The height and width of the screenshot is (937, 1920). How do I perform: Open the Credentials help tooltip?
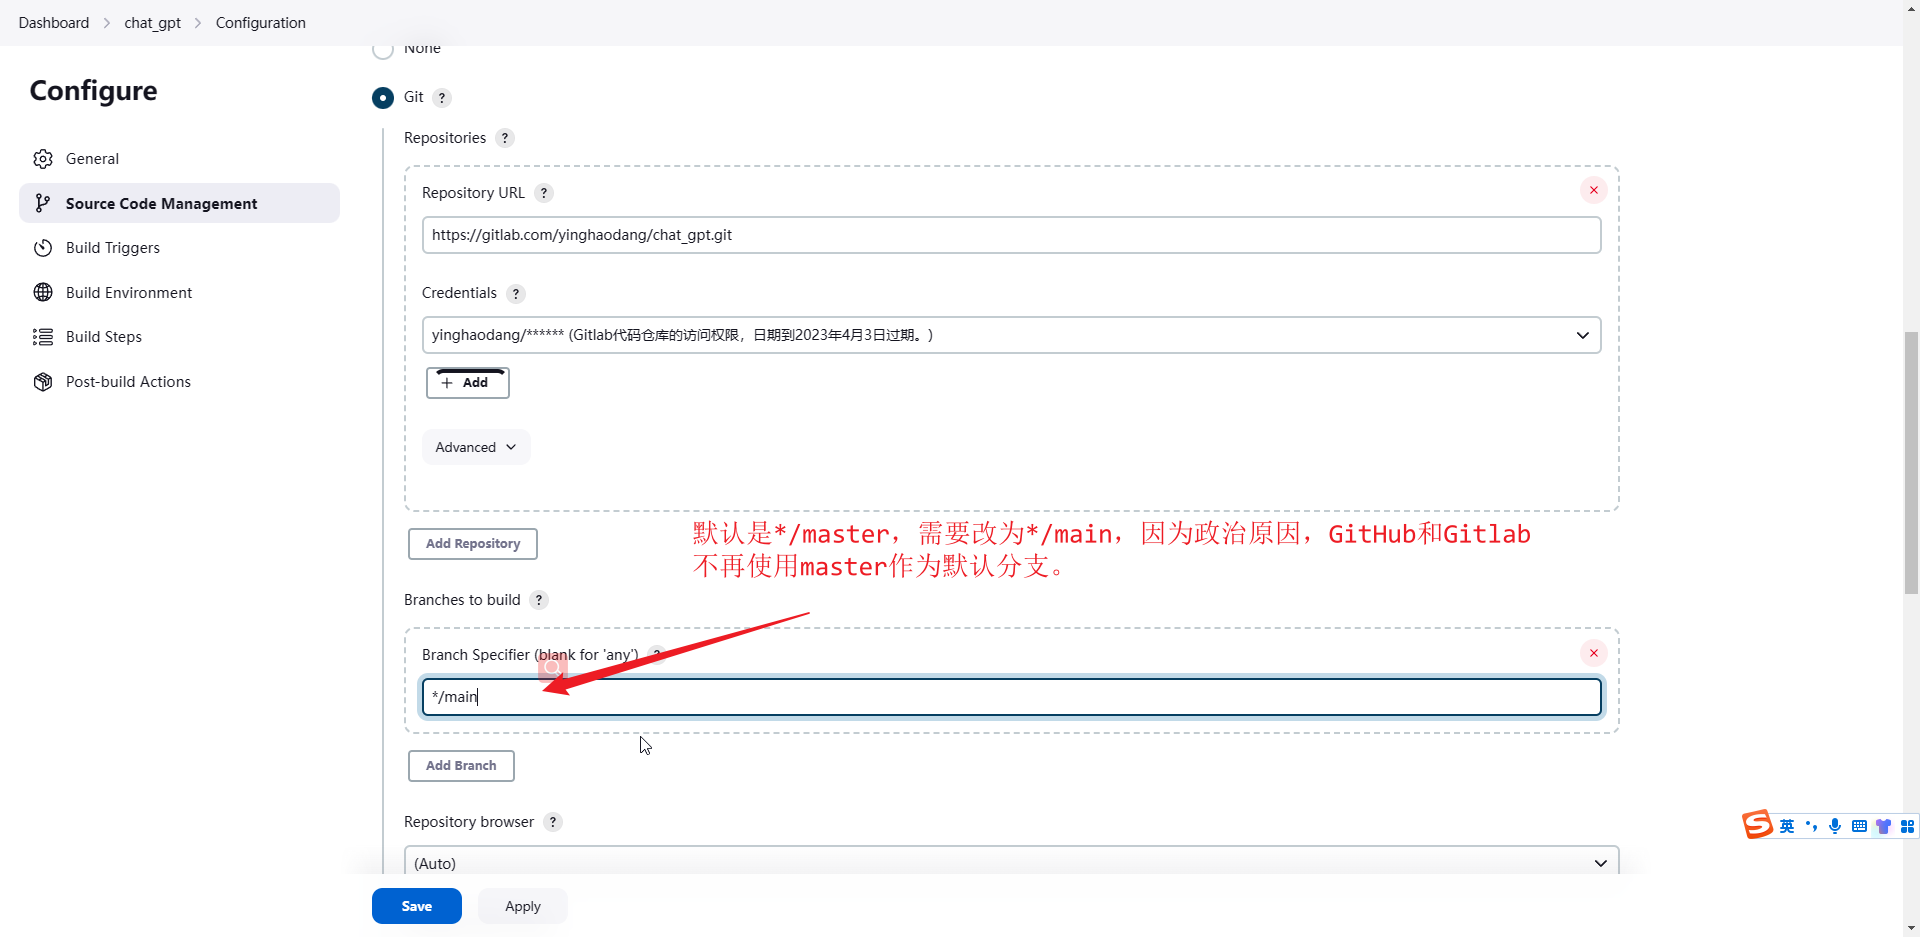coord(516,294)
